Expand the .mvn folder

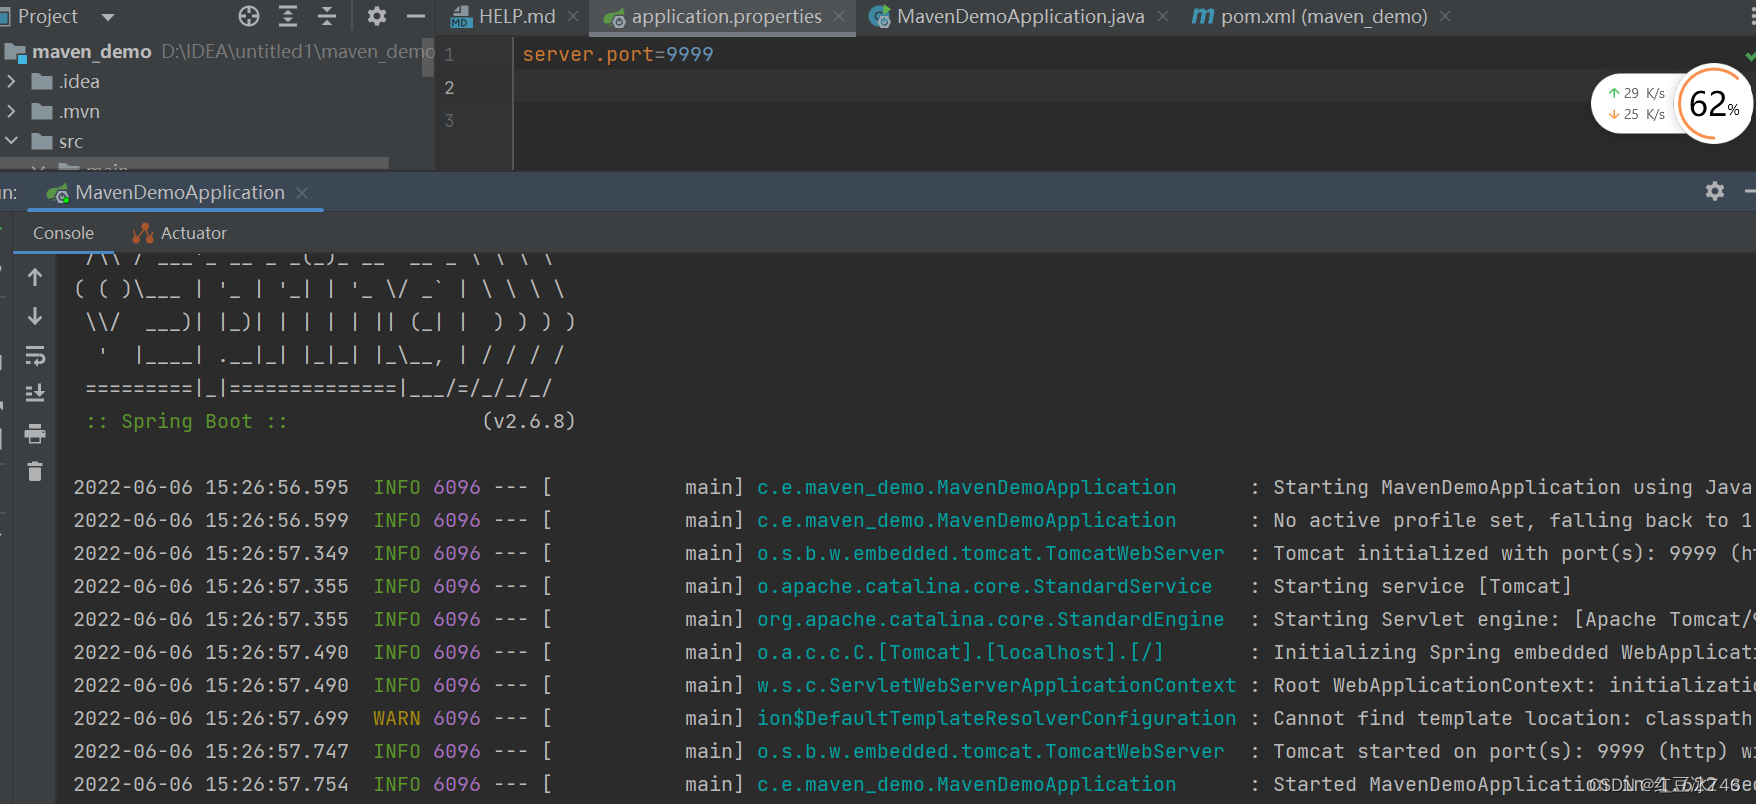[x=12, y=111]
